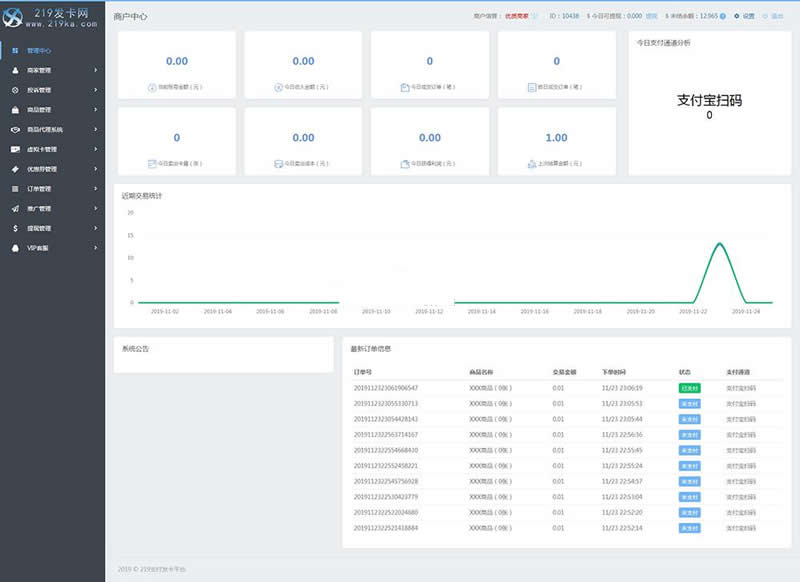Open 虚拟卡管理 from the sidebar

pyautogui.click(x=43, y=147)
